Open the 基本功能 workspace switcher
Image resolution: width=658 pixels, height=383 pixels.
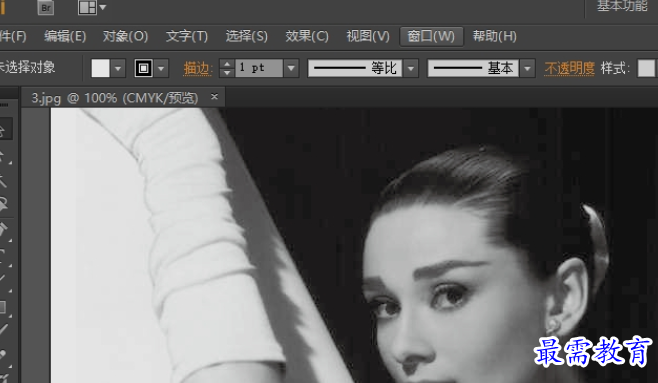click(622, 6)
